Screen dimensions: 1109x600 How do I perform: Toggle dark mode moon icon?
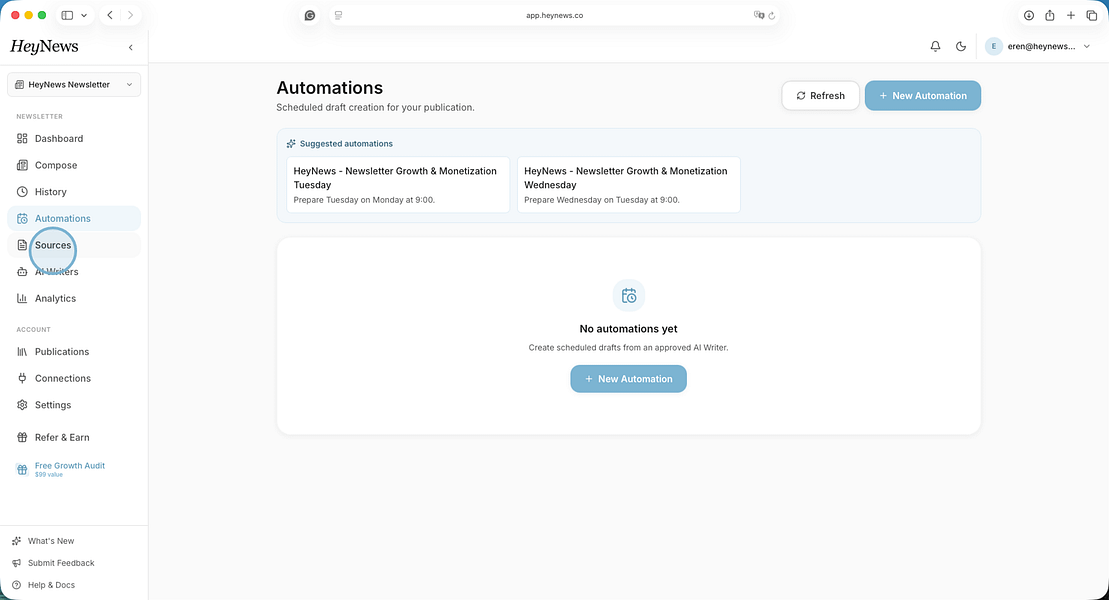(960, 46)
